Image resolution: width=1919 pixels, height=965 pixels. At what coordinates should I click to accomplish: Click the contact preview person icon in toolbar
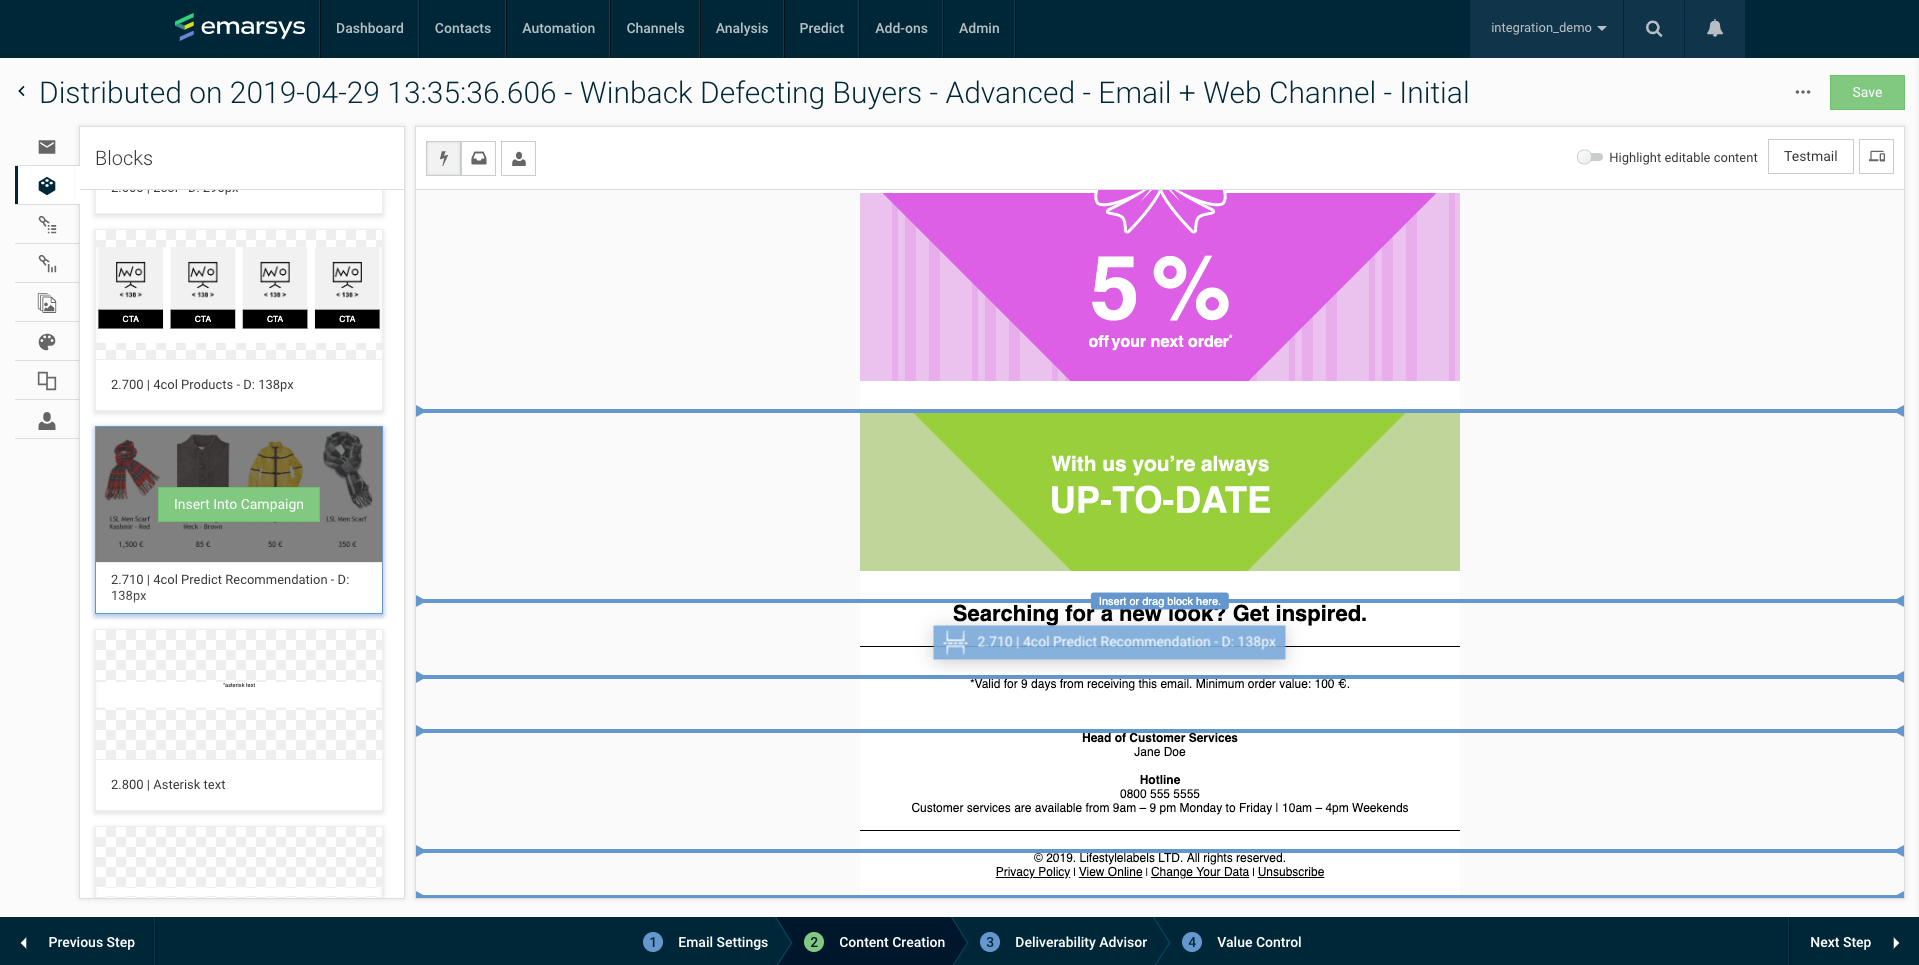pos(518,158)
